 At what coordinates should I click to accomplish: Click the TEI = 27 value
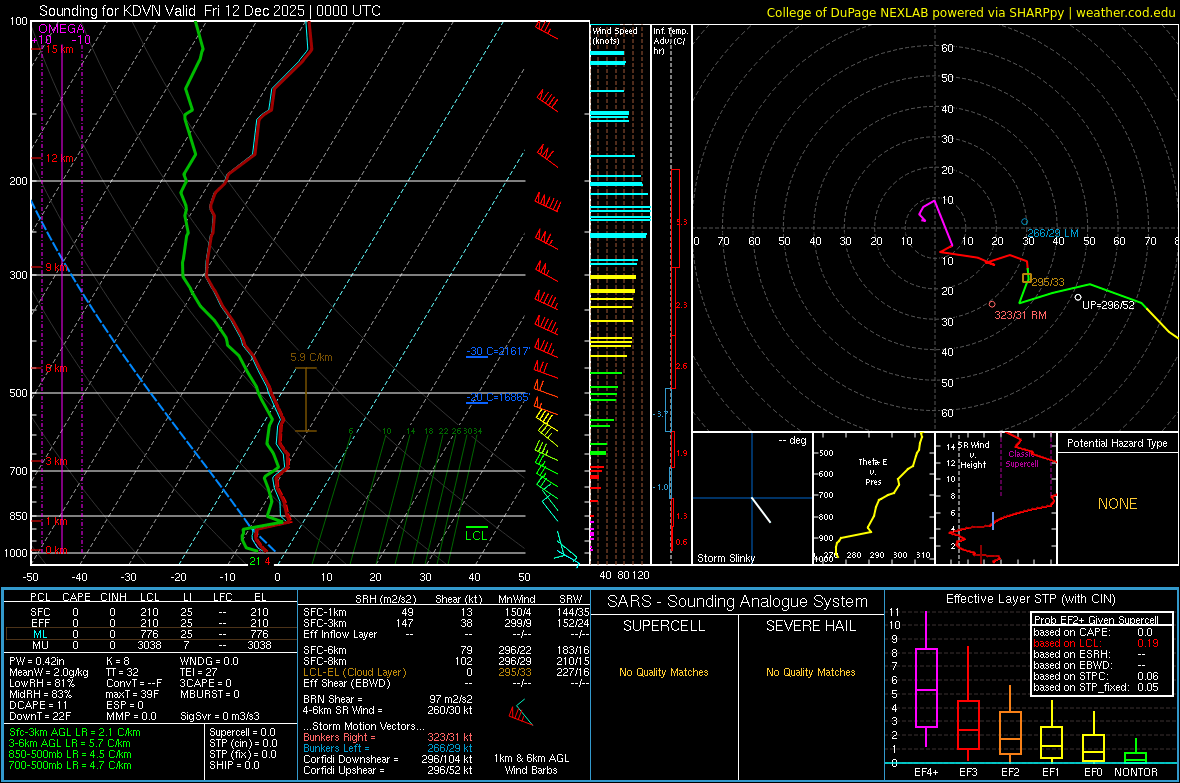(x=199, y=672)
